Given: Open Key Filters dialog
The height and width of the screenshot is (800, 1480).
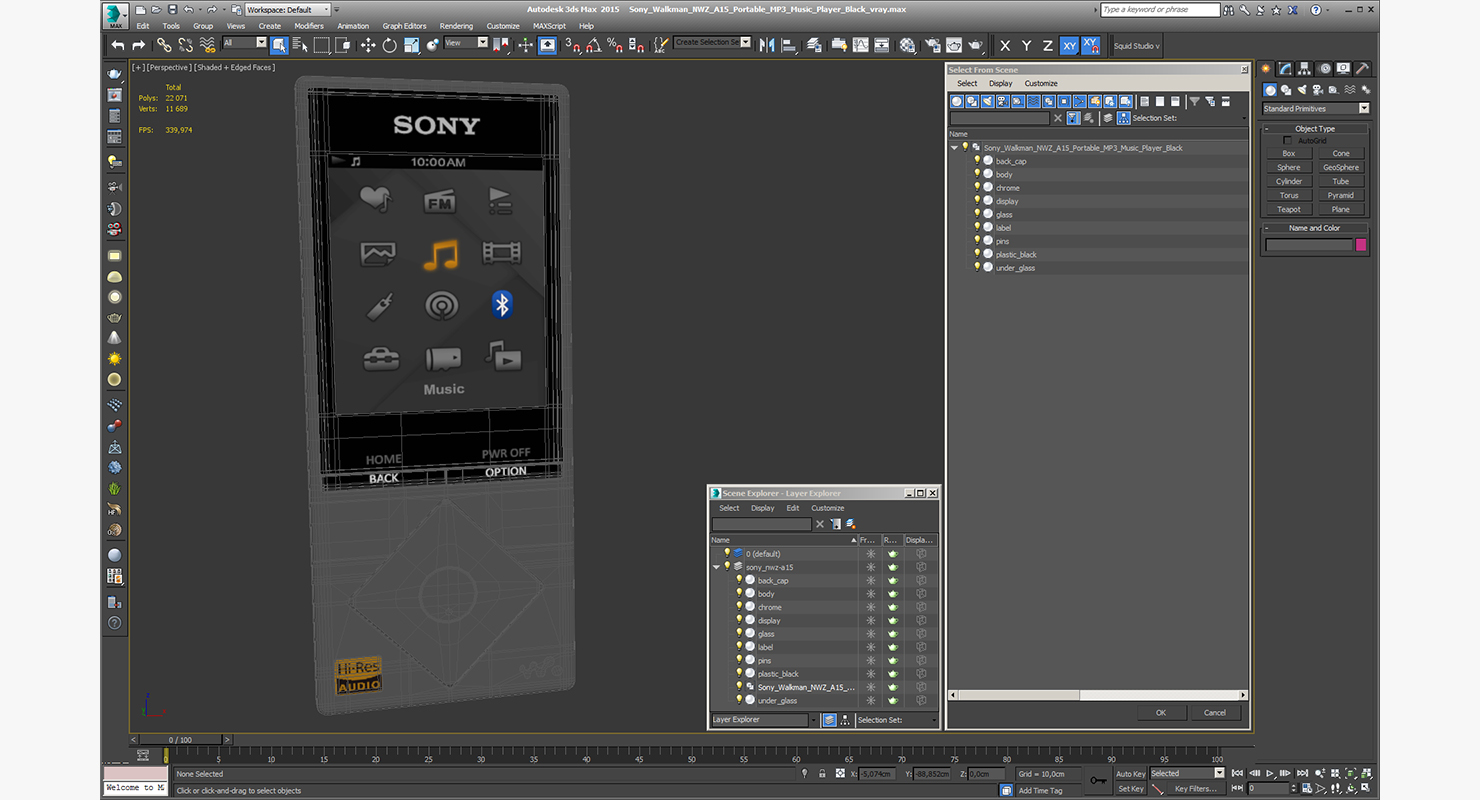Looking at the screenshot, I should click(x=1196, y=789).
